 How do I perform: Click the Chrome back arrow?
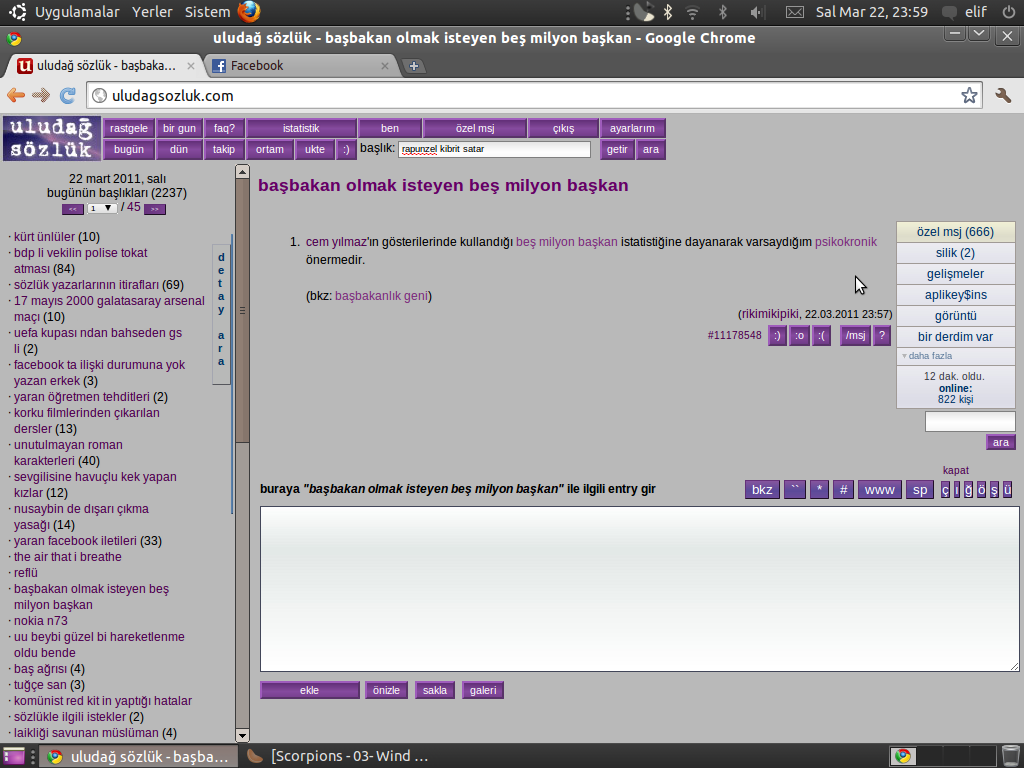pos(16,95)
